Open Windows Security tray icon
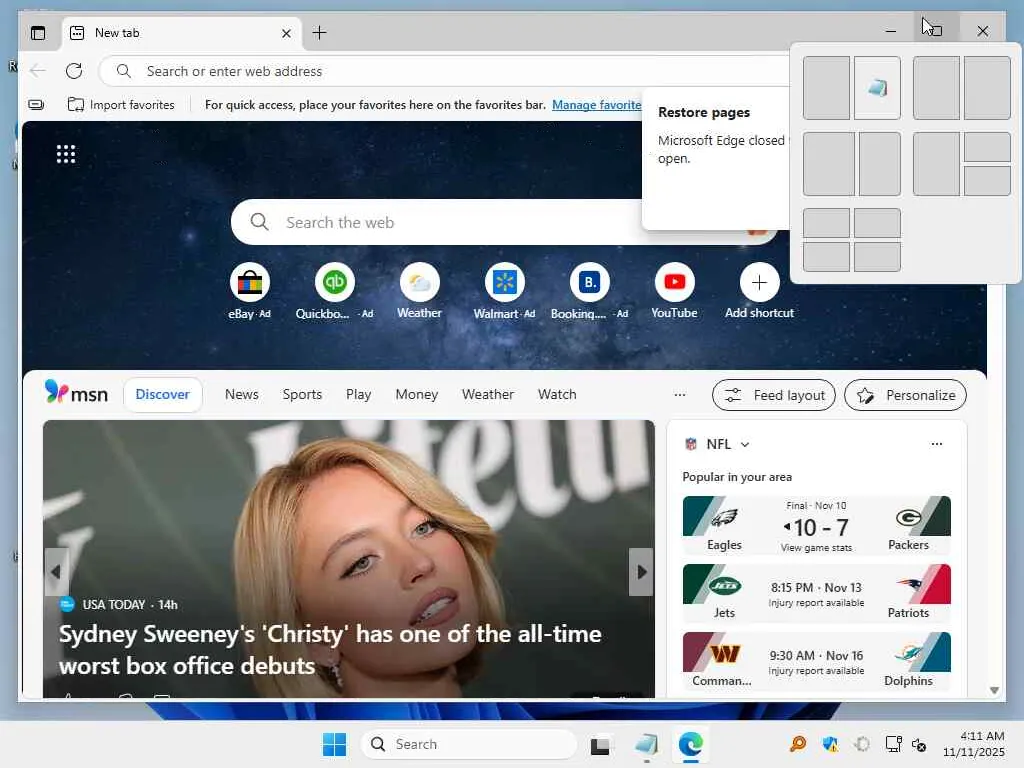This screenshot has width=1024, height=768. click(830, 744)
